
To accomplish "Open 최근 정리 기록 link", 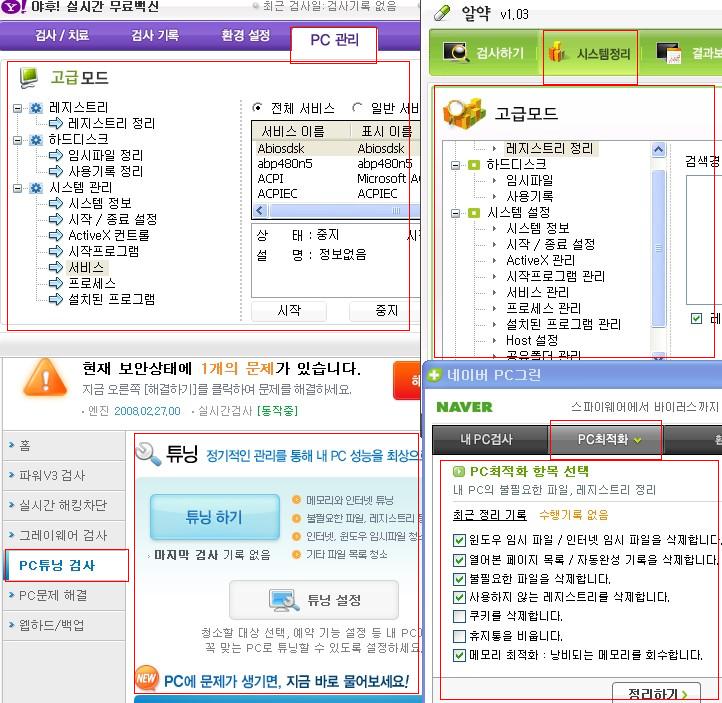I will [489, 515].
